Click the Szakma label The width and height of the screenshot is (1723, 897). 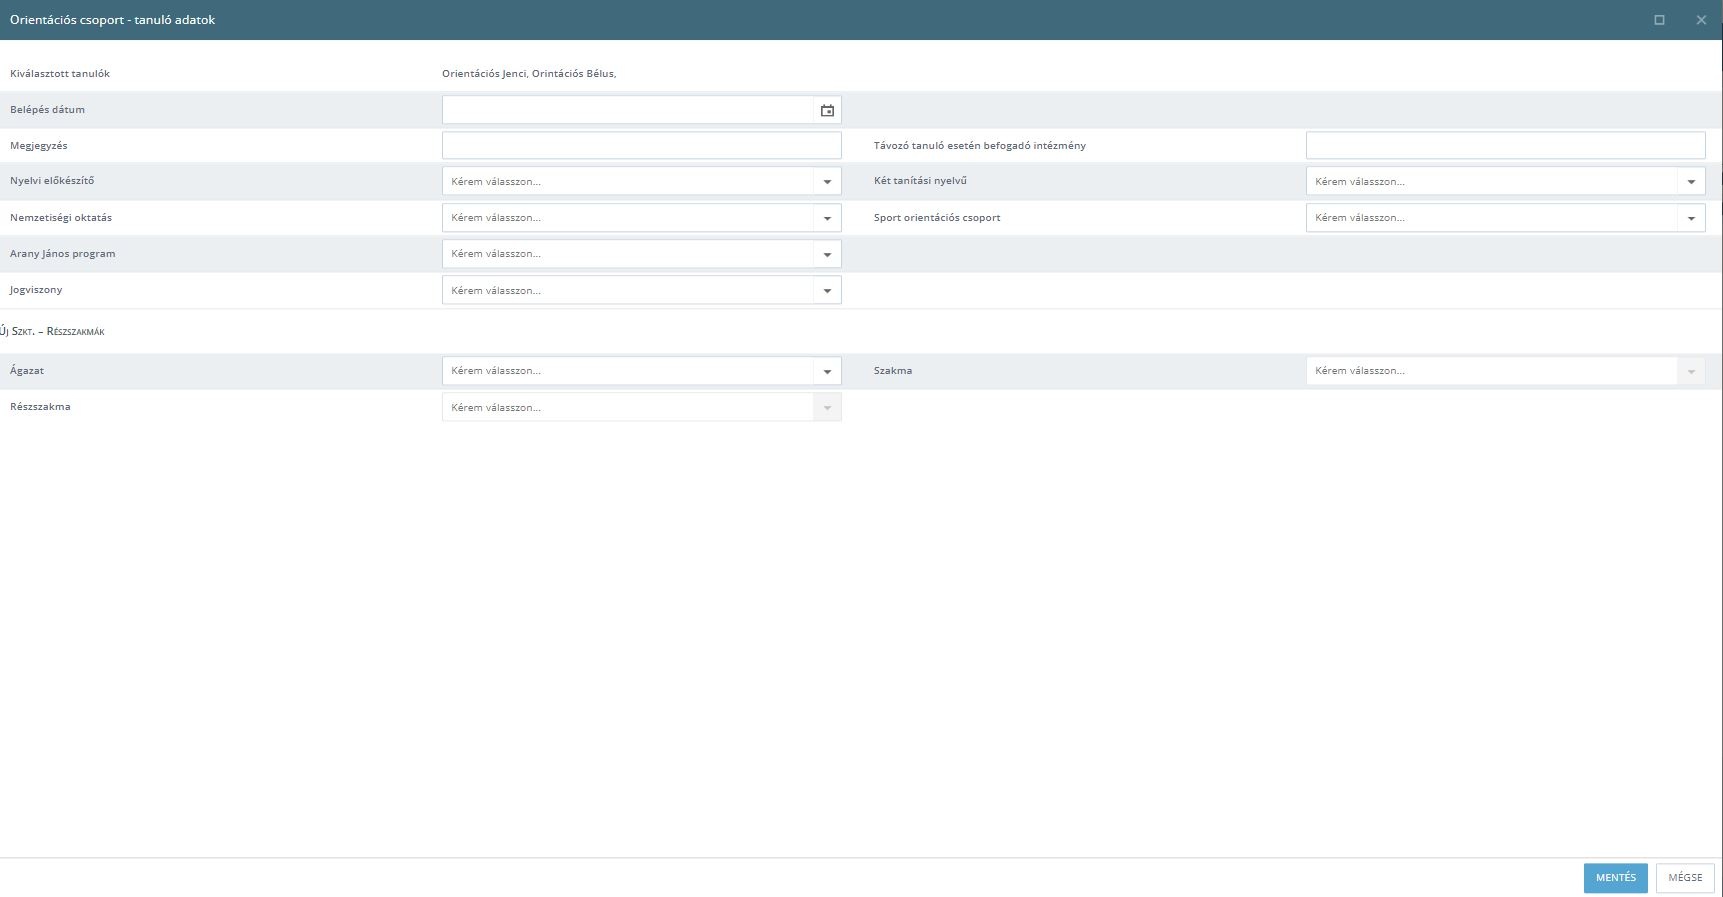tap(893, 371)
